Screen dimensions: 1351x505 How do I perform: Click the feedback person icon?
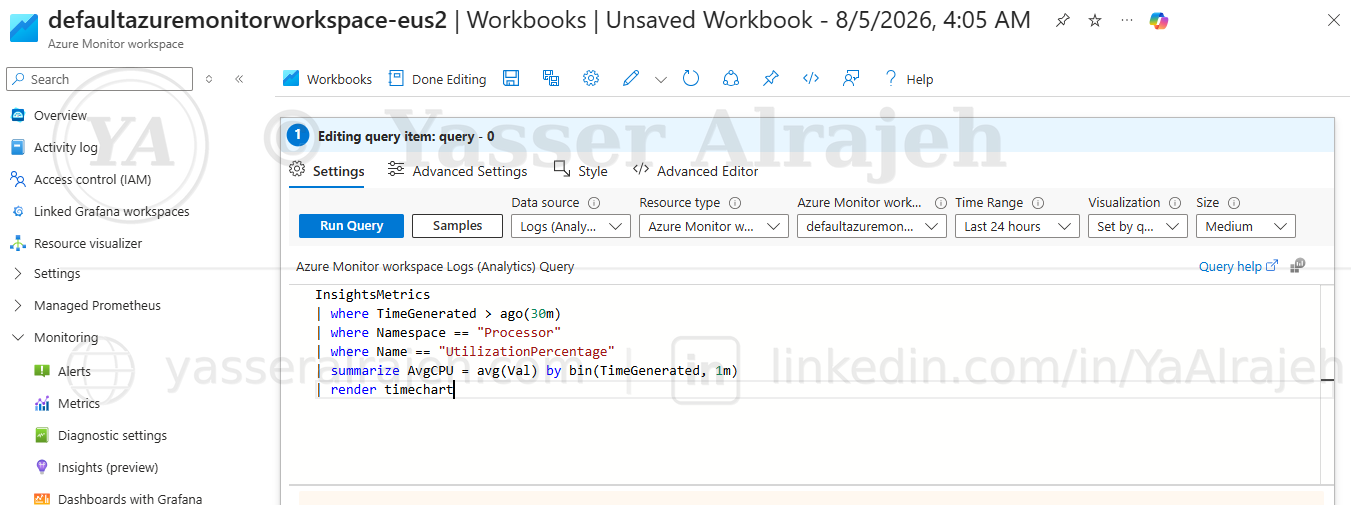click(x=851, y=78)
